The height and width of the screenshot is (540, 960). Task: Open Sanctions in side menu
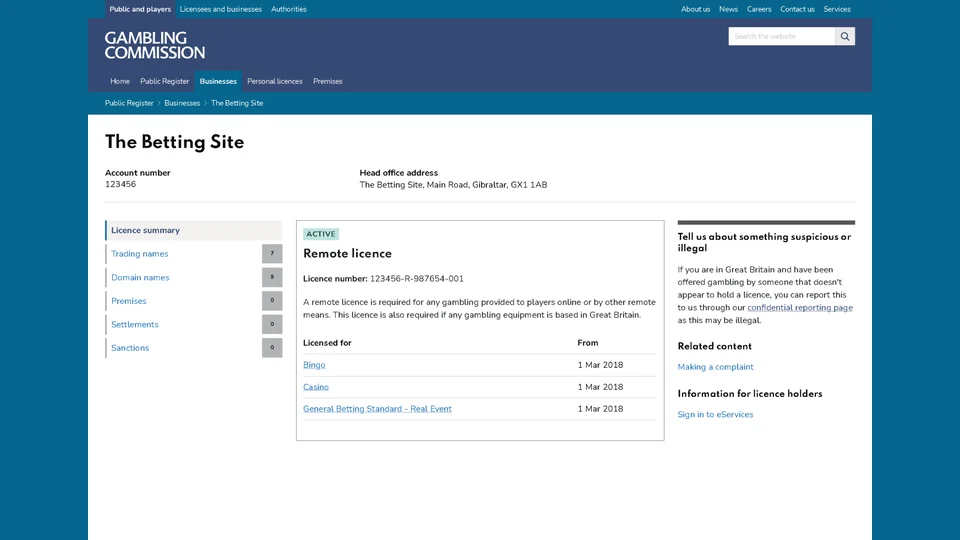click(130, 348)
